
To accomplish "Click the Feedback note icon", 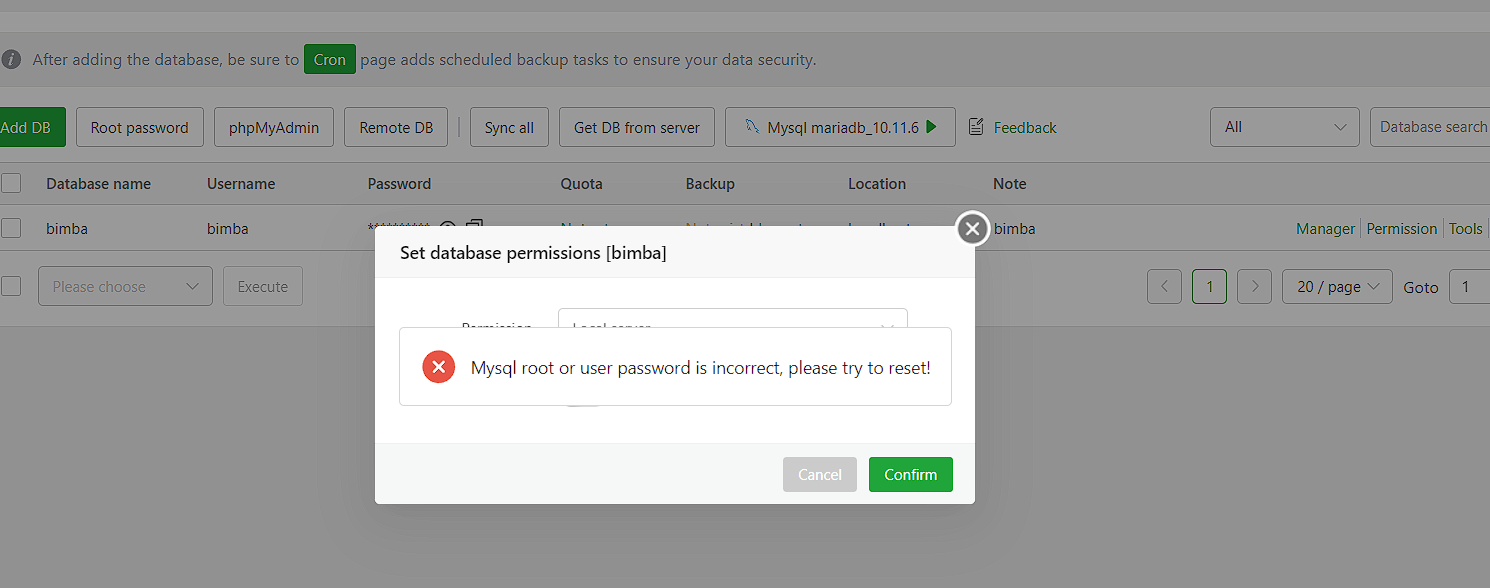I will pyautogui.click(x=976, y=127).
